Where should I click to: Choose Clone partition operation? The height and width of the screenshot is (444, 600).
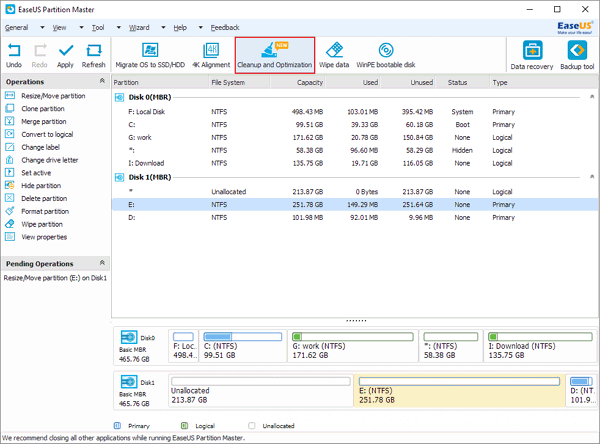(35, 109)
